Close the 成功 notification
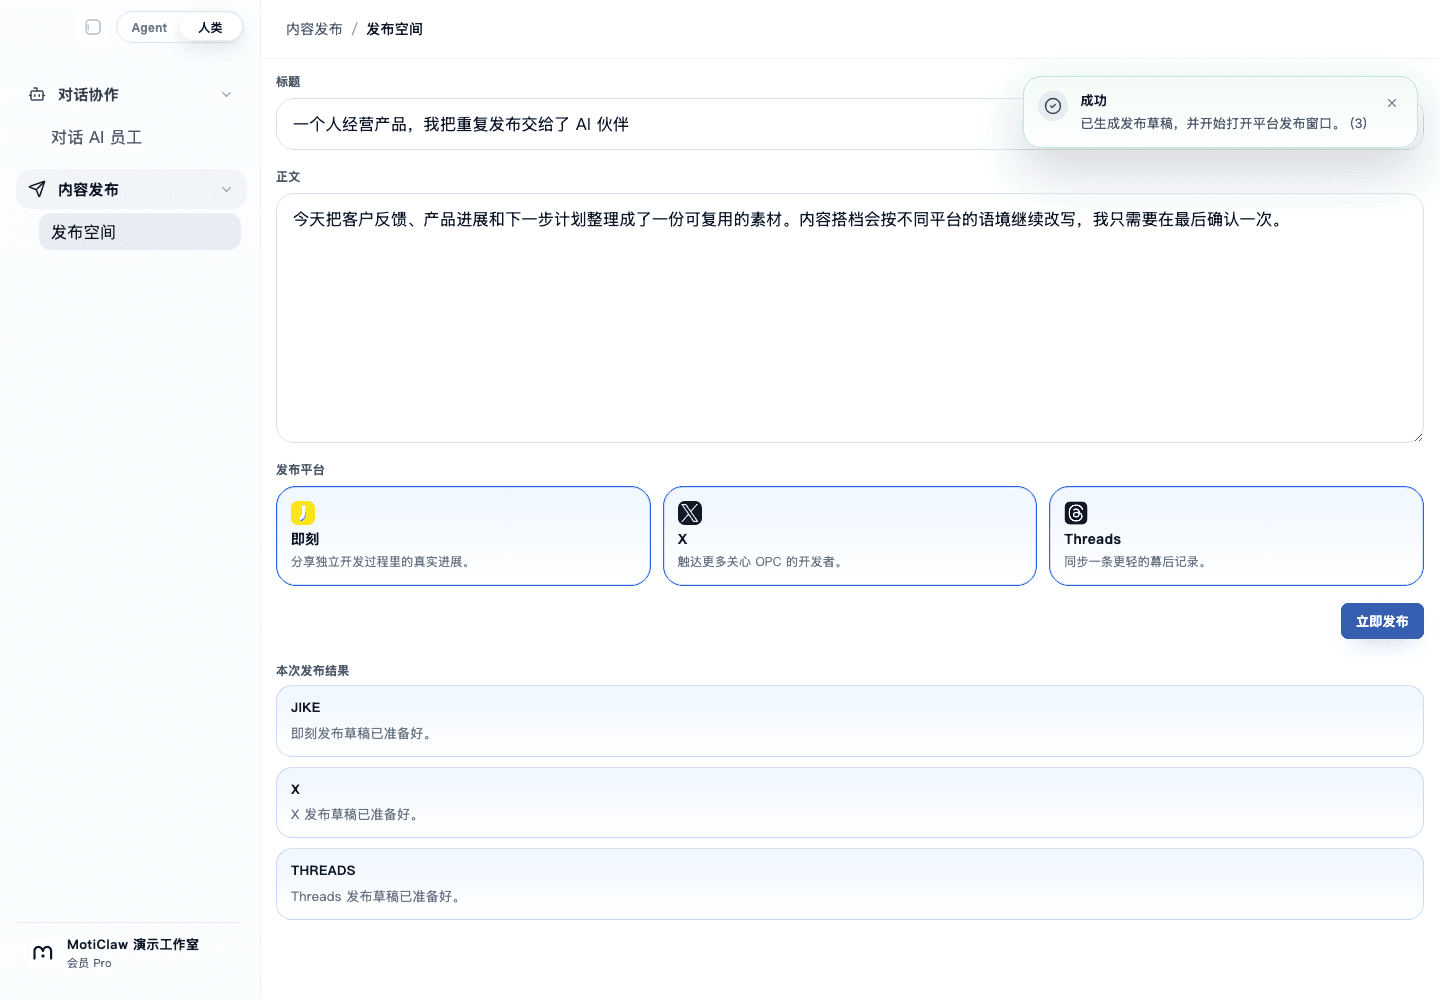Viewport: 1440px width, 1000px height. (x=1392, y=103)
